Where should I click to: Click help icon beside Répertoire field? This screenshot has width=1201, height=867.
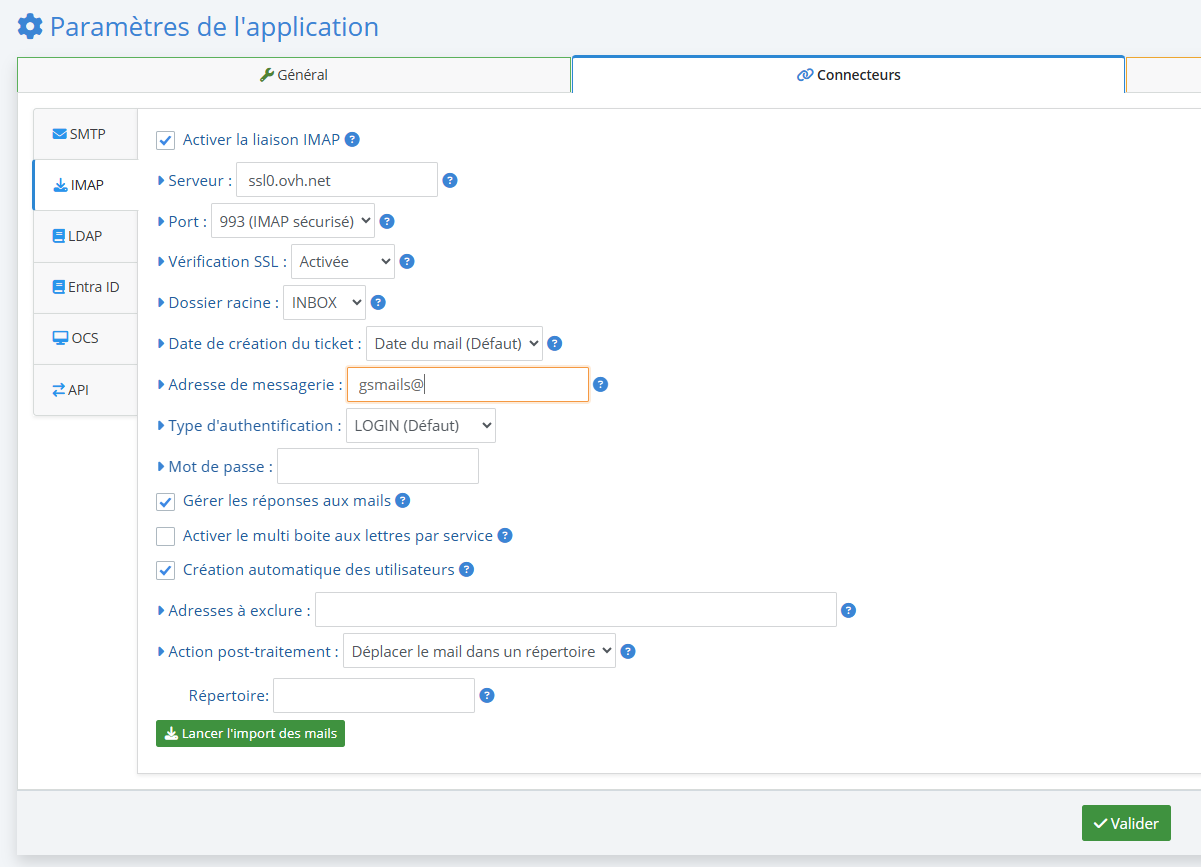487,696
